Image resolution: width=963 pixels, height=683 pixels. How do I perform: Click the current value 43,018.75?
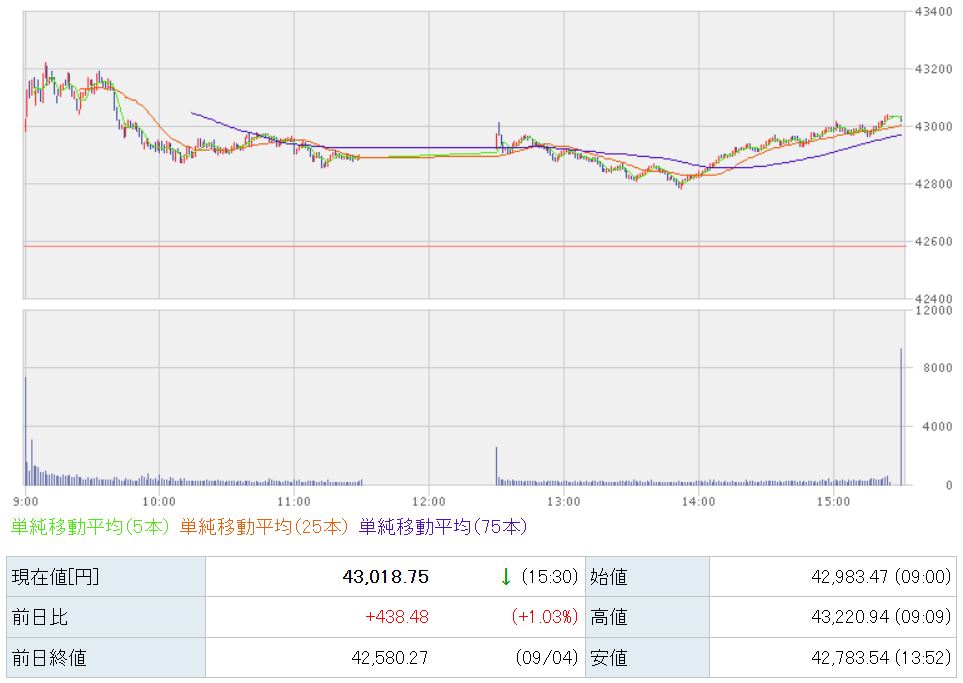click(386, 577)
